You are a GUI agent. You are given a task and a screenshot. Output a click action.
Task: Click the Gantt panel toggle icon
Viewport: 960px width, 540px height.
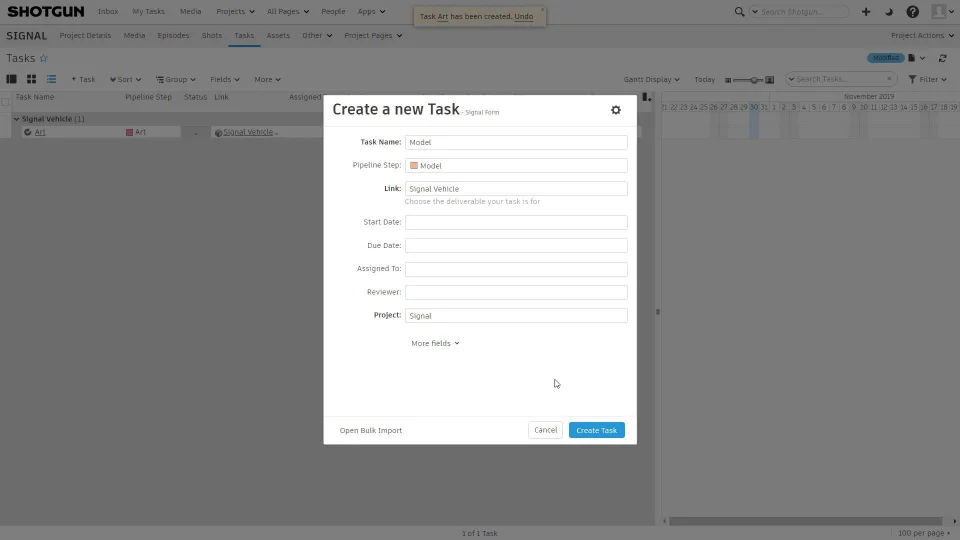click(x=647, y=97)
